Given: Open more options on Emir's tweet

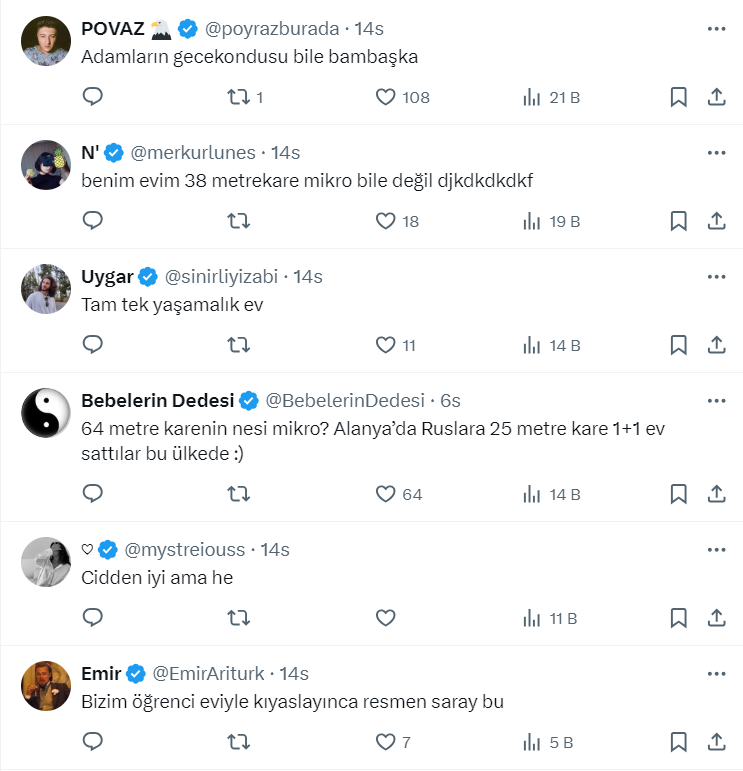Looking at the screenshot, I should 716,673.
